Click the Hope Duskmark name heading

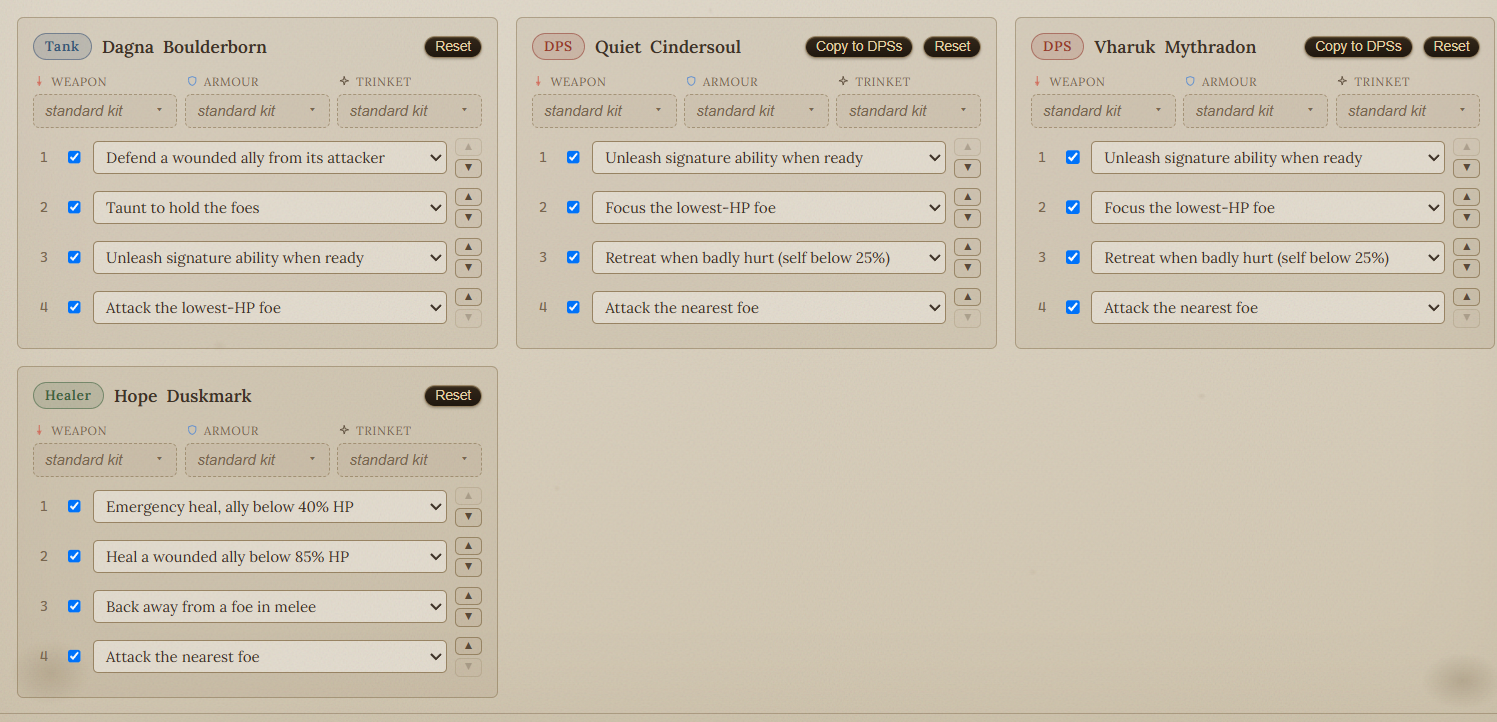click(x=183, y=396)
